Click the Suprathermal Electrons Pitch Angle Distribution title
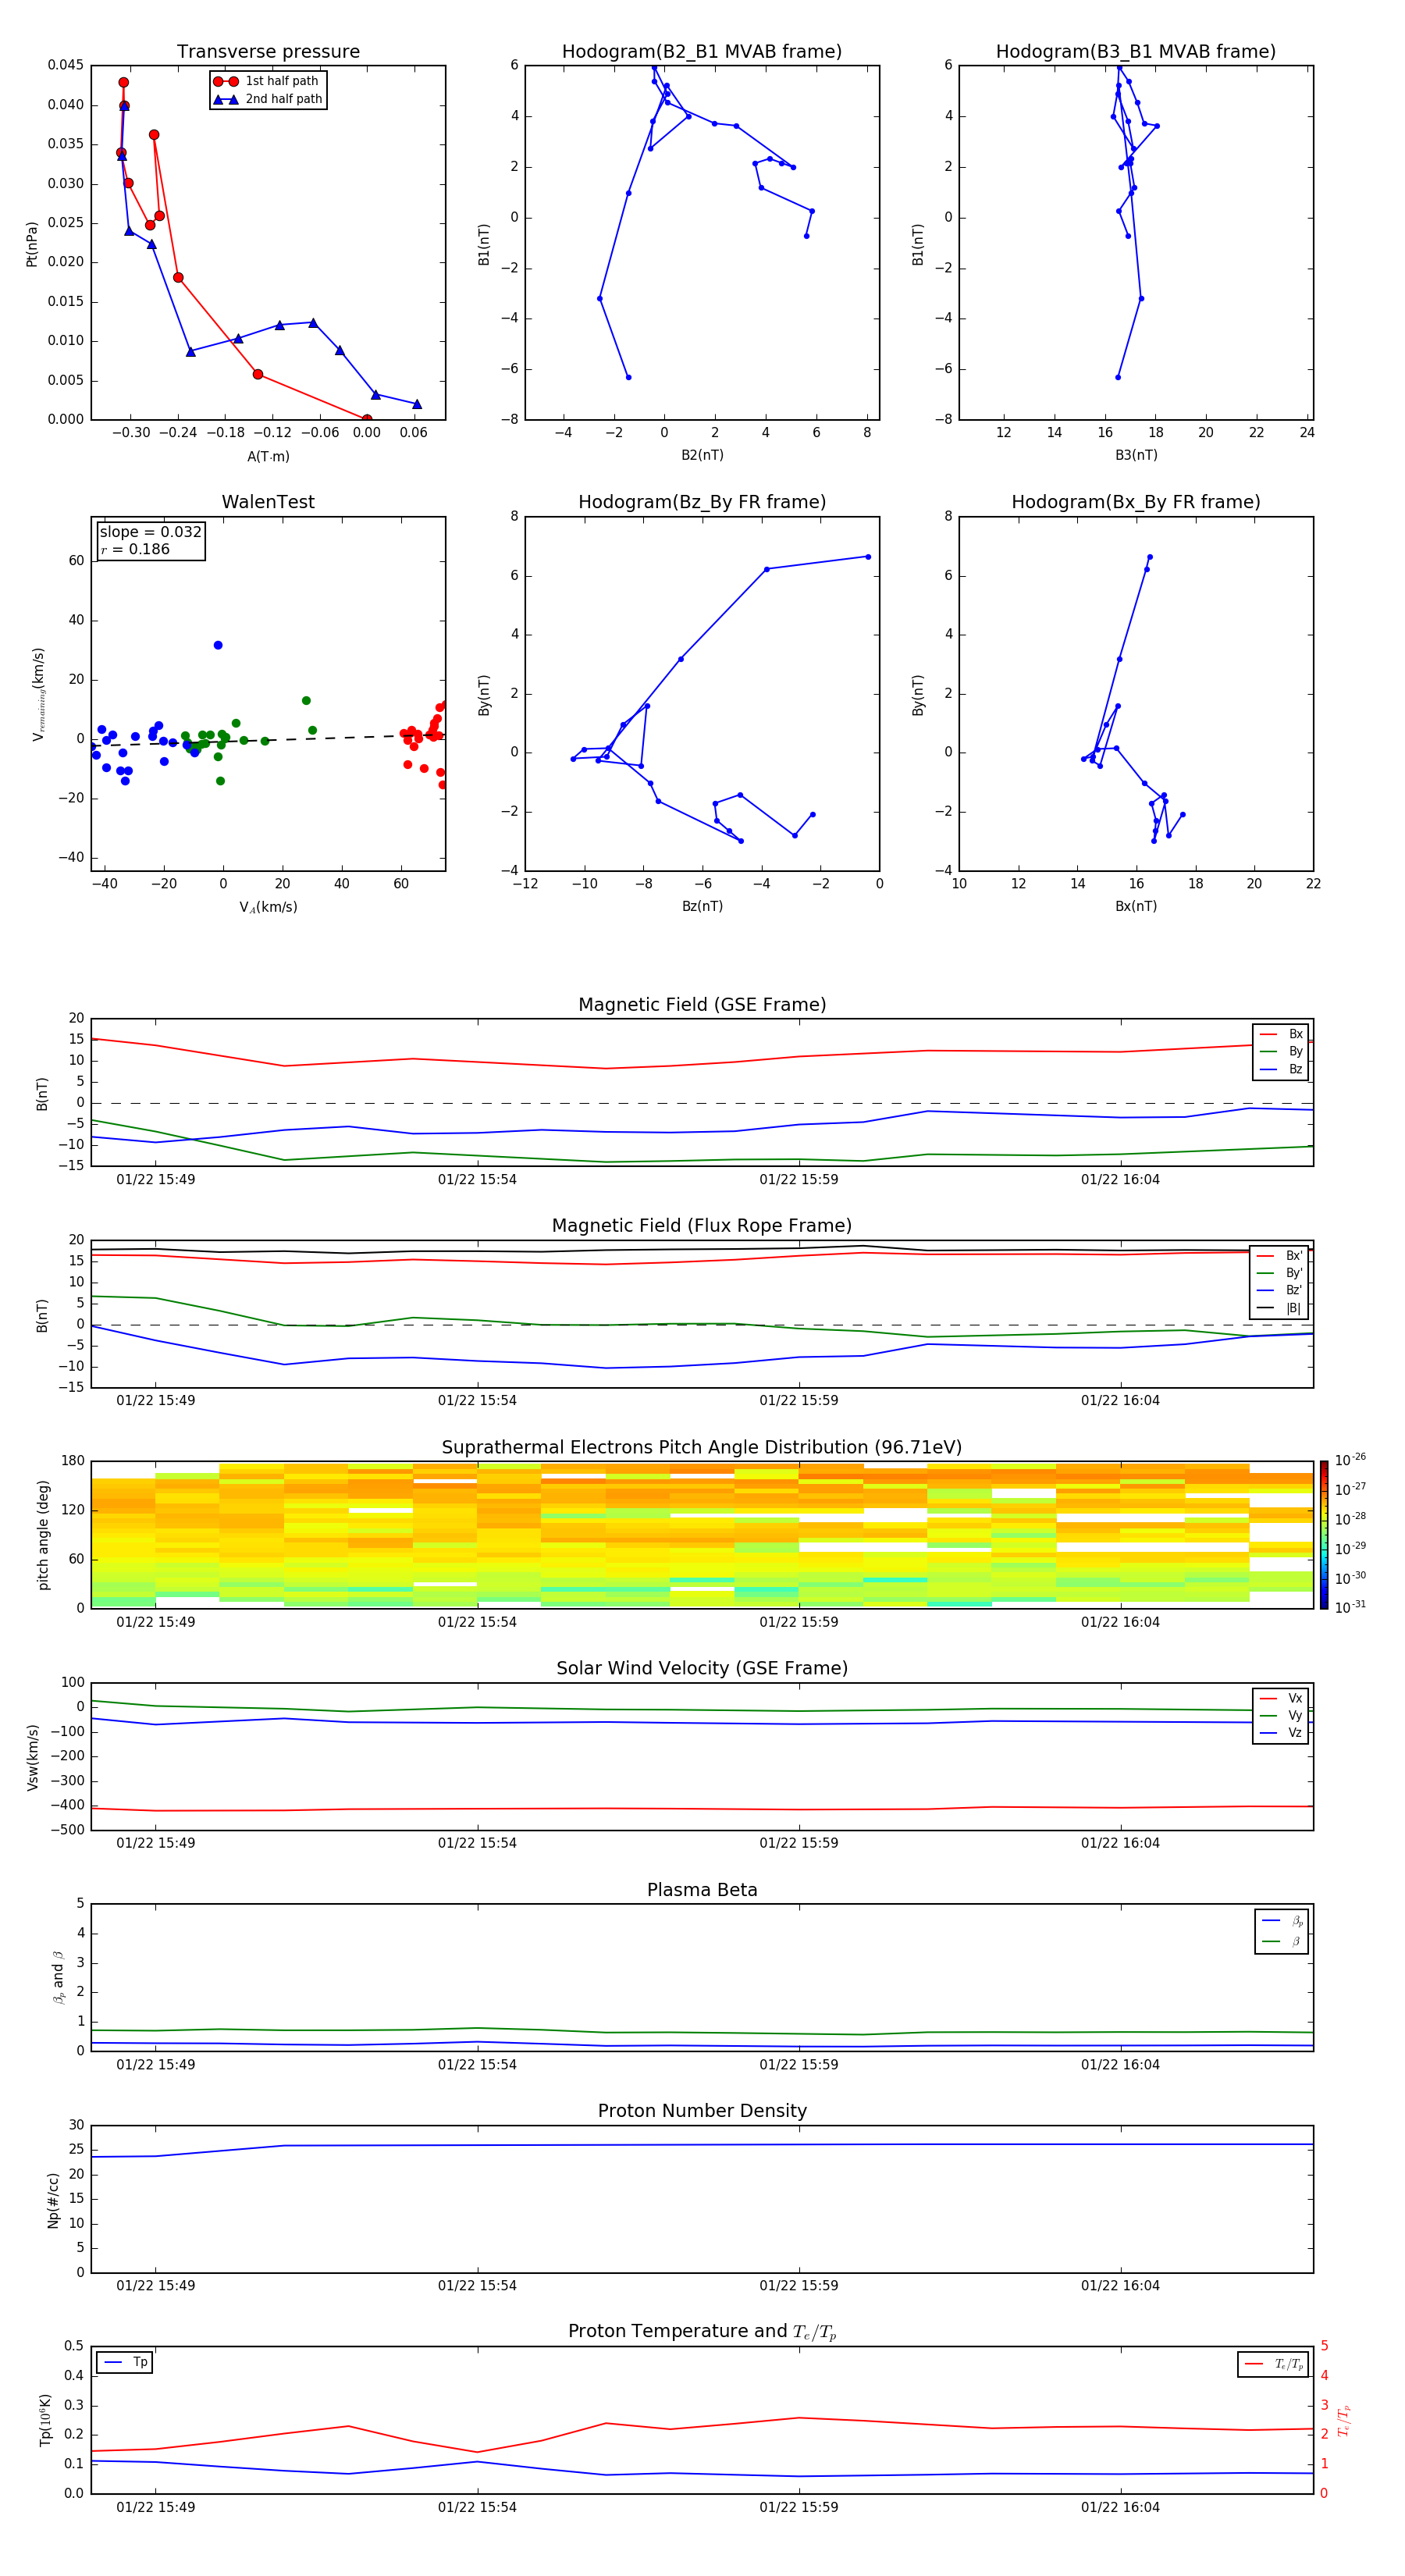Screen dimensions: 1405x2576 click(x=702, y=1448)
